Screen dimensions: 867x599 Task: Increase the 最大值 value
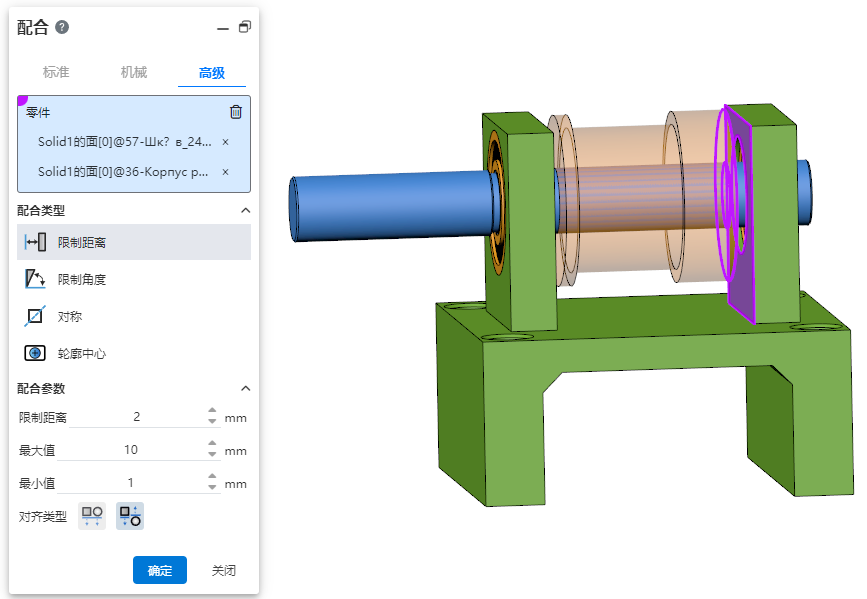(x=212, y=444)
